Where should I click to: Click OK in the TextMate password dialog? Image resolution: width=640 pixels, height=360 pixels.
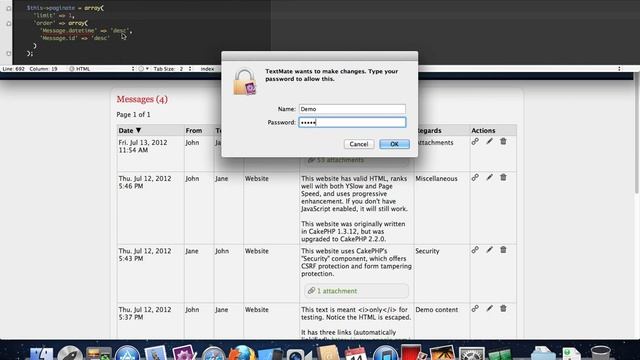click(x=394, y=144)
